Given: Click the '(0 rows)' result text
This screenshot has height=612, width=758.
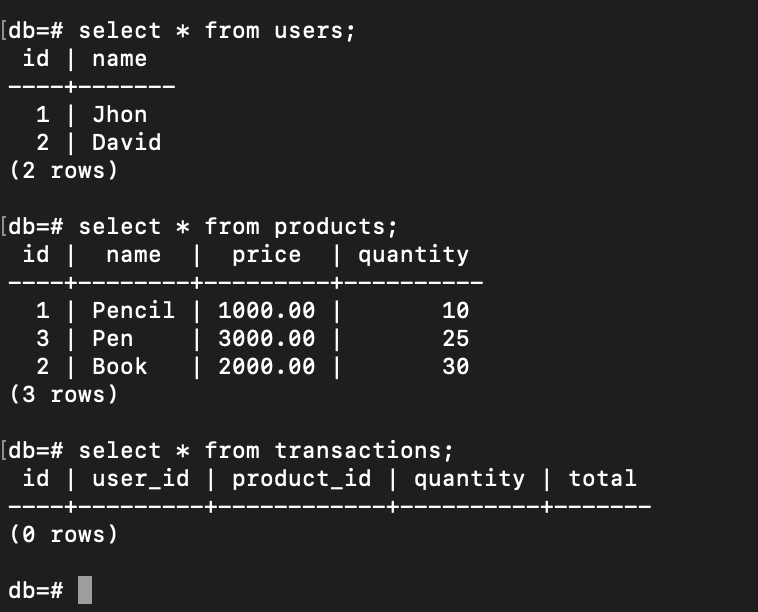Looking at the screenshot, I should tap(64, 535).
